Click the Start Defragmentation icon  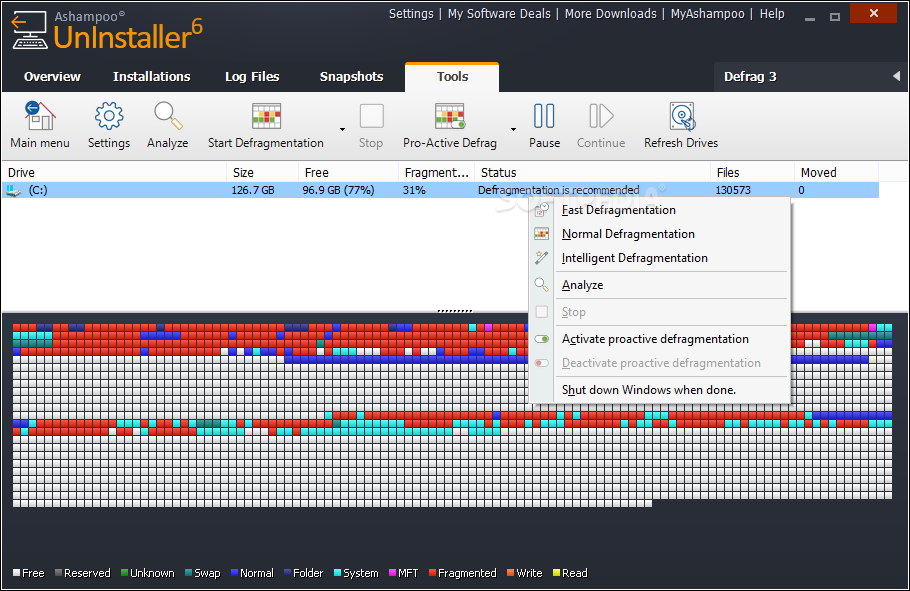coord(266,116)
